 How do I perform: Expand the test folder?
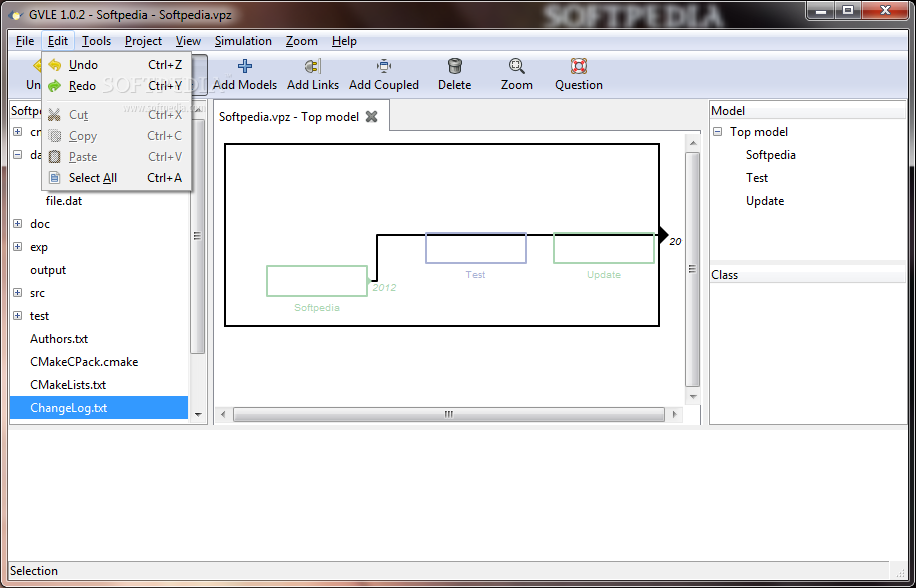pyautogui.click(x=18, y=315)
